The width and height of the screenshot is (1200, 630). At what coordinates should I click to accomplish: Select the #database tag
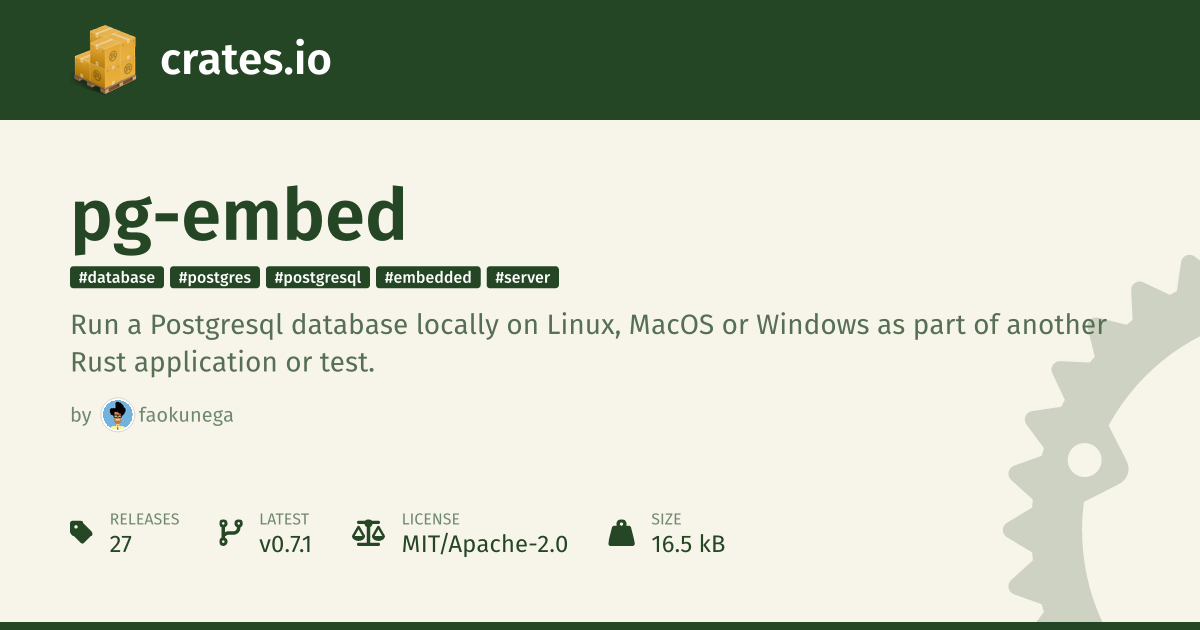117,278
